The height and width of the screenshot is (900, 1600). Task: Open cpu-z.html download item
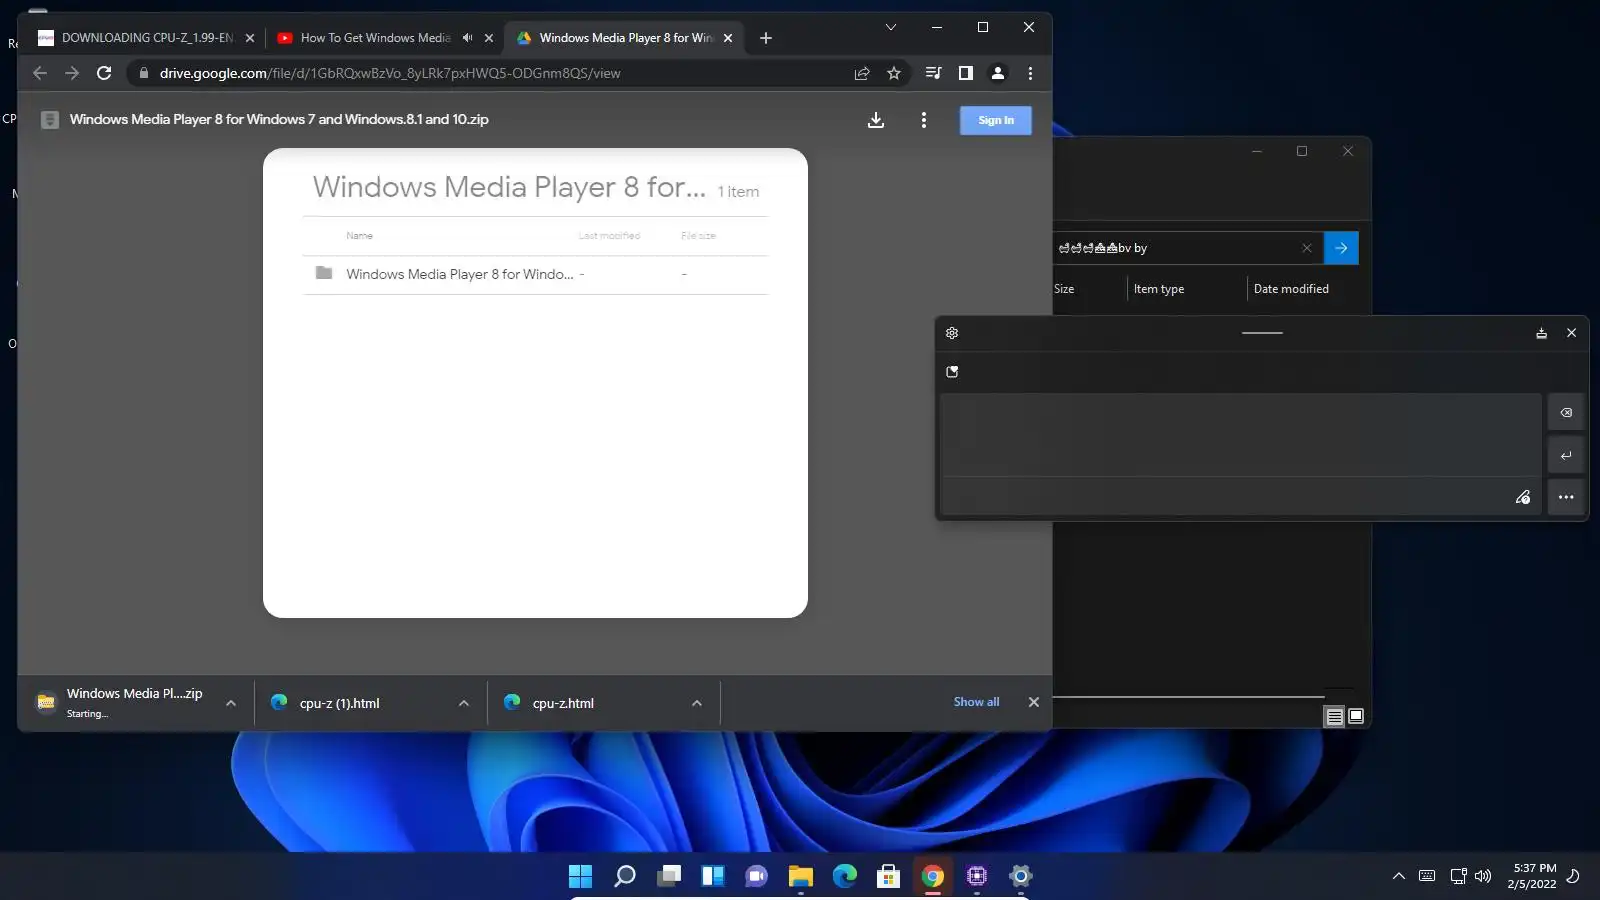point(564,703)
